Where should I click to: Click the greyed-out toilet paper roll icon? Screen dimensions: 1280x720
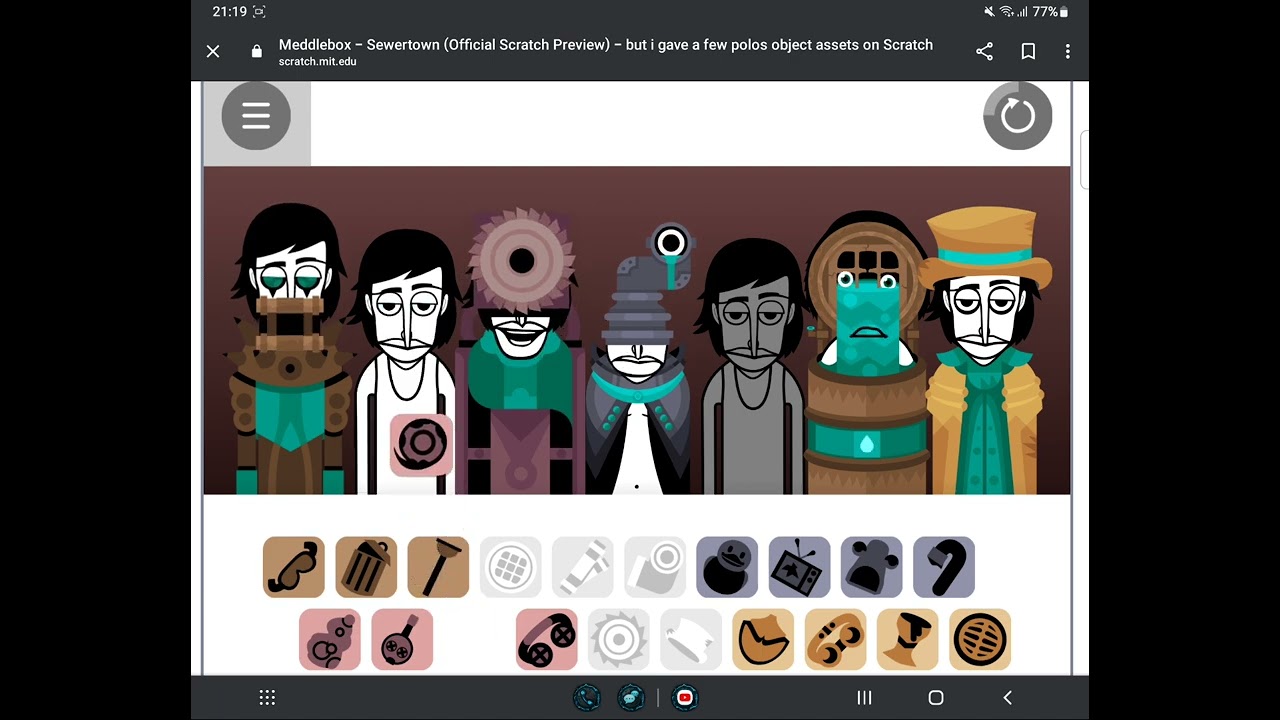[655, 567]
